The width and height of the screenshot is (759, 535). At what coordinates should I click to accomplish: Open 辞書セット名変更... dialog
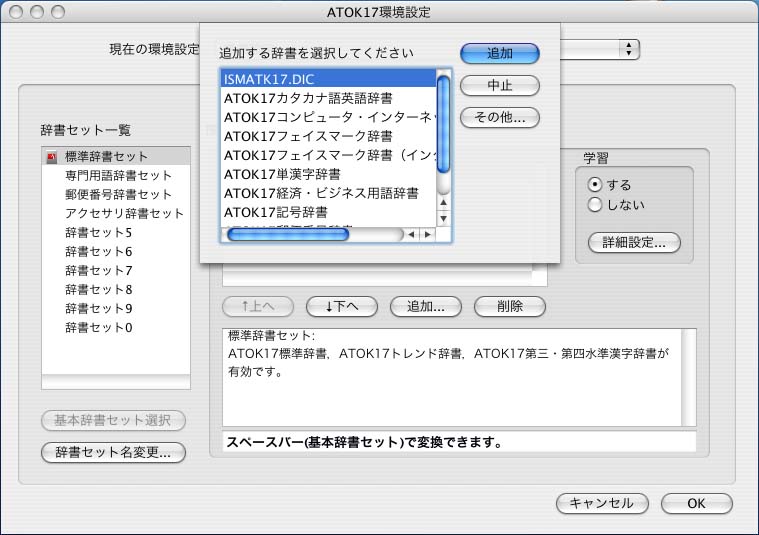click(x=113, y=452)
